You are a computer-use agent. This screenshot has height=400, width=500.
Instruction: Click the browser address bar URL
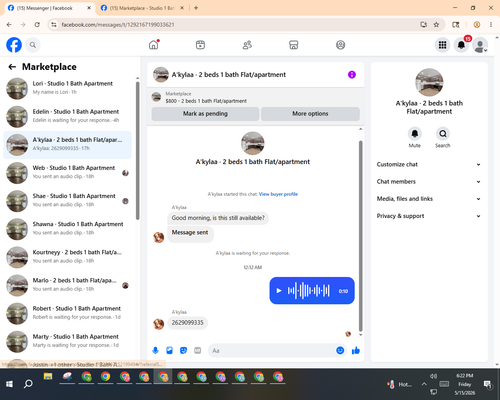pyautogui.click(x=118, y=25)
